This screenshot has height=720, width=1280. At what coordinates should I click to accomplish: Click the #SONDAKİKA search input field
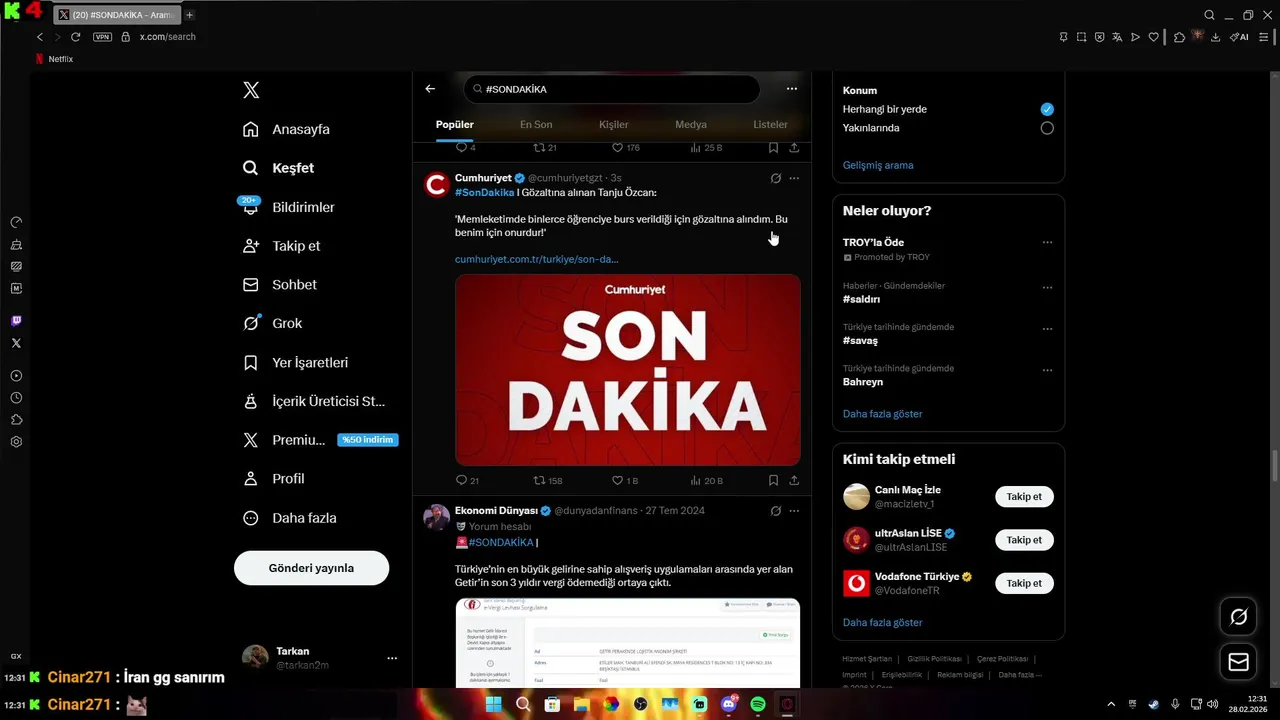click(612, 89)
